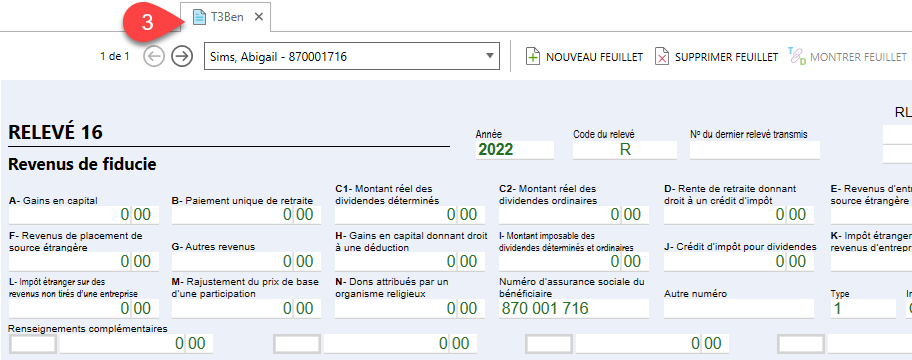Click the T3Ben tab document icon
Viewport: 912px width, 360px height.
[x=200, y=17]
